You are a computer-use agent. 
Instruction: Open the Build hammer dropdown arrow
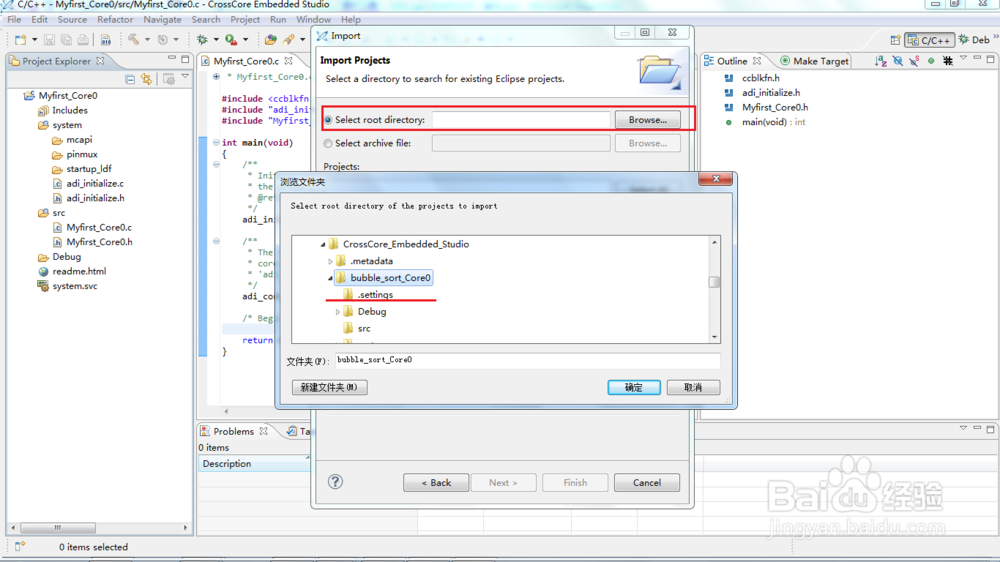pos(147,40)
